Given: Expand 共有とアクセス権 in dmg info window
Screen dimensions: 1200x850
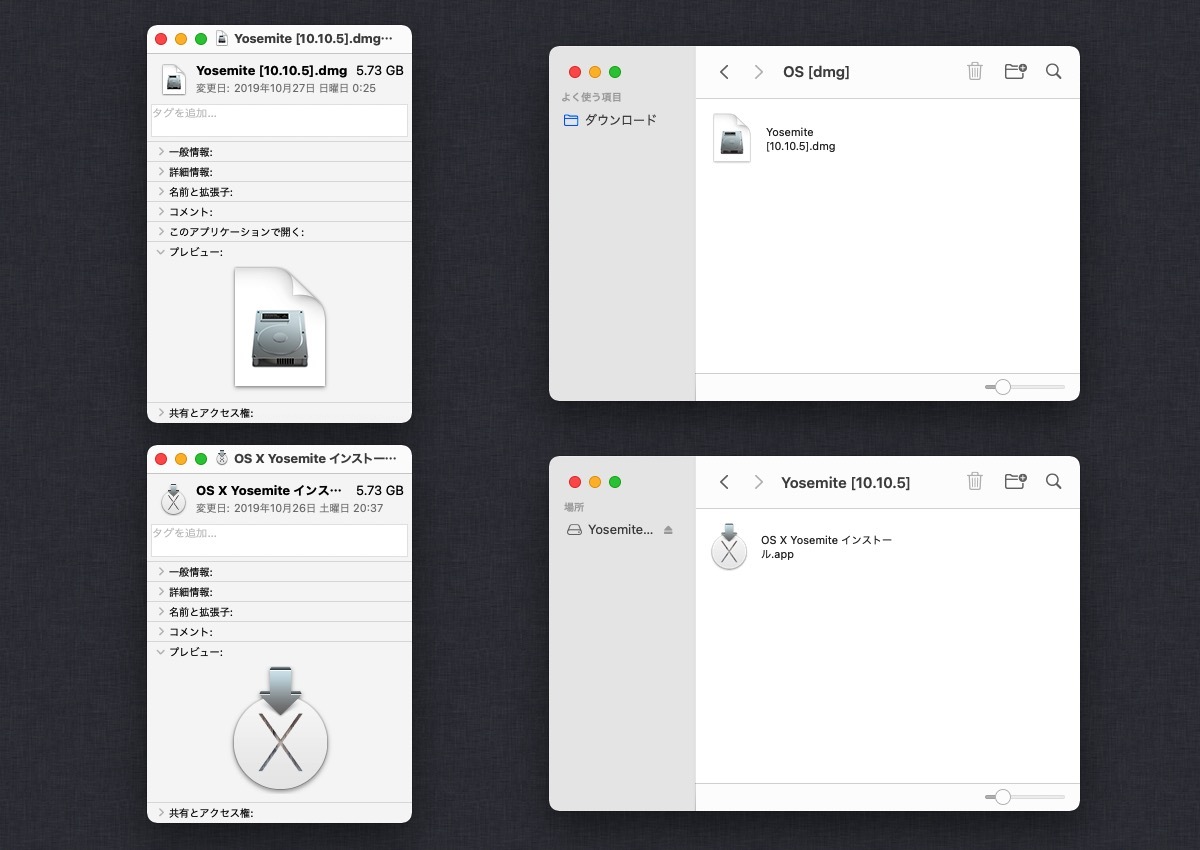Looking at the screenshot, I should (161, 413).
